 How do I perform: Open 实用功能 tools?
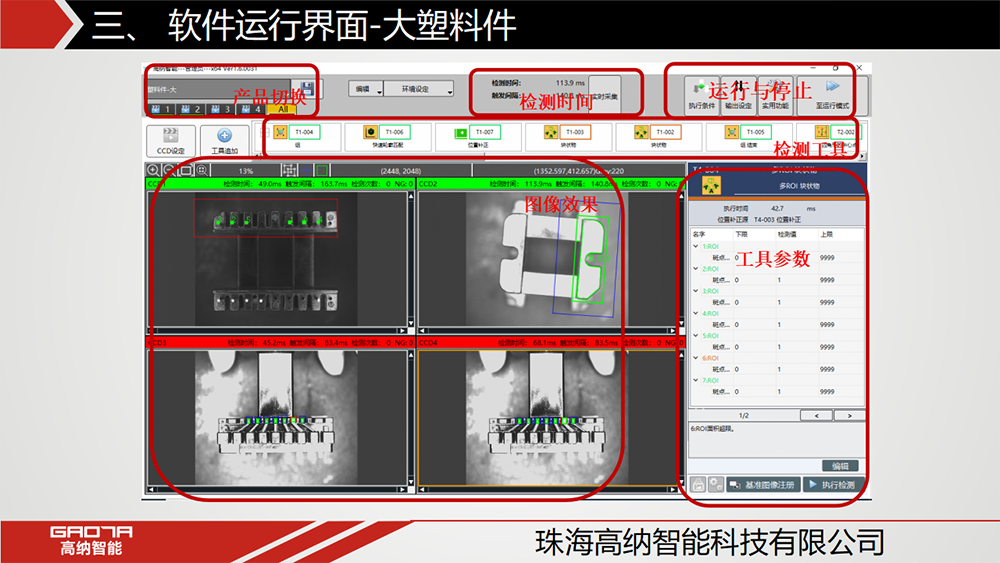pyautogui.click(x=775, y=95)
